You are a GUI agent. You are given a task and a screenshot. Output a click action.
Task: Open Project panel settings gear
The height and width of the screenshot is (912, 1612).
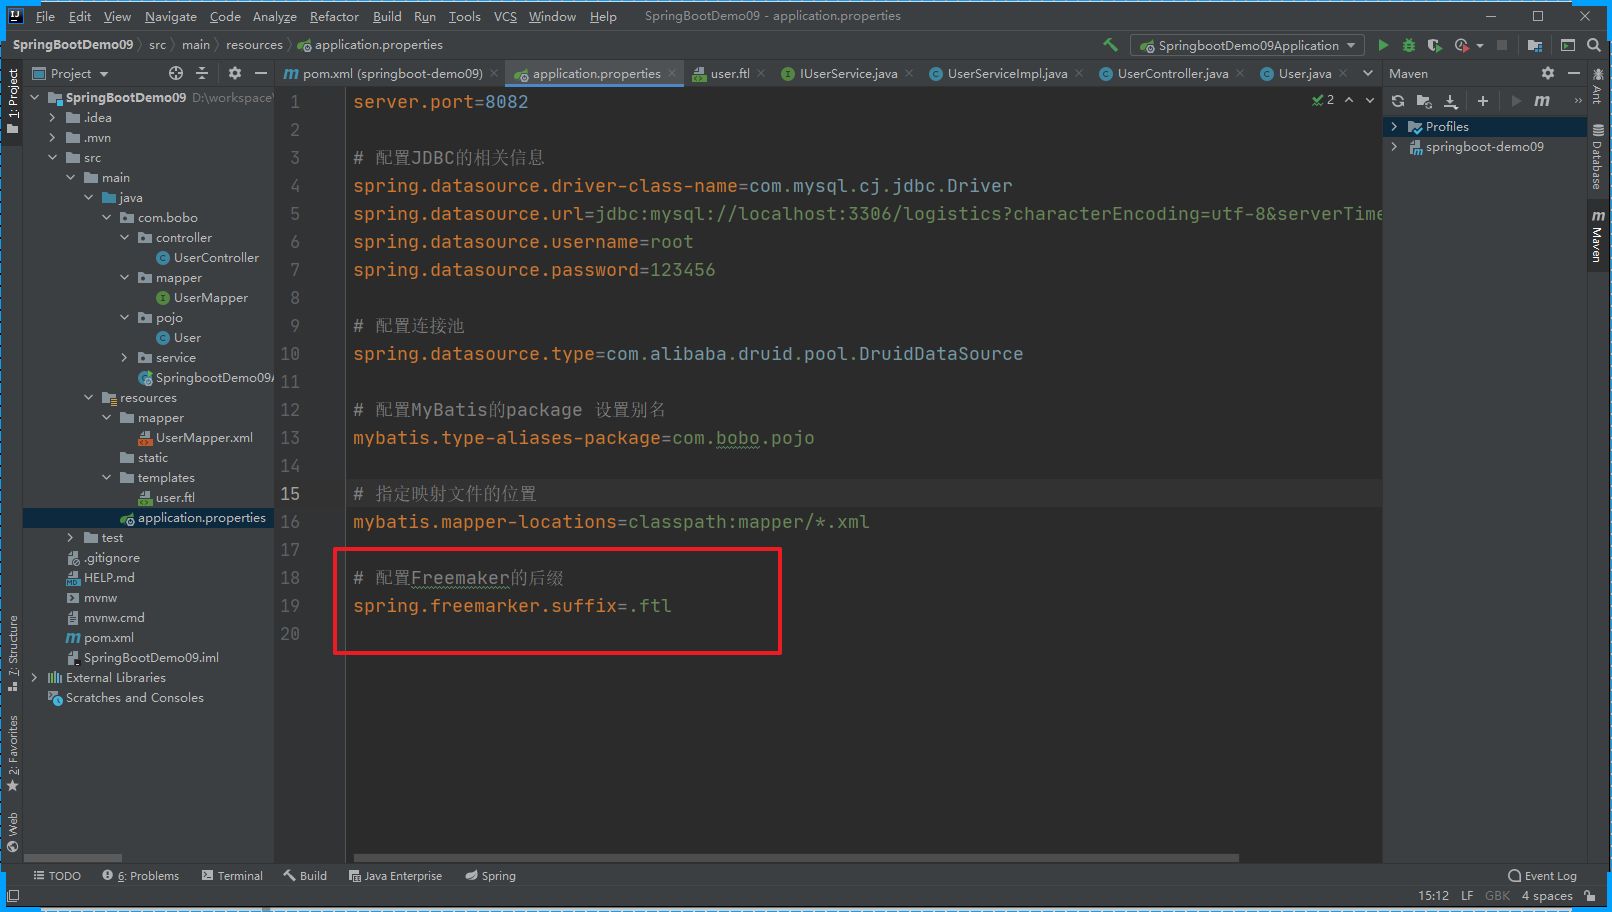235,73
